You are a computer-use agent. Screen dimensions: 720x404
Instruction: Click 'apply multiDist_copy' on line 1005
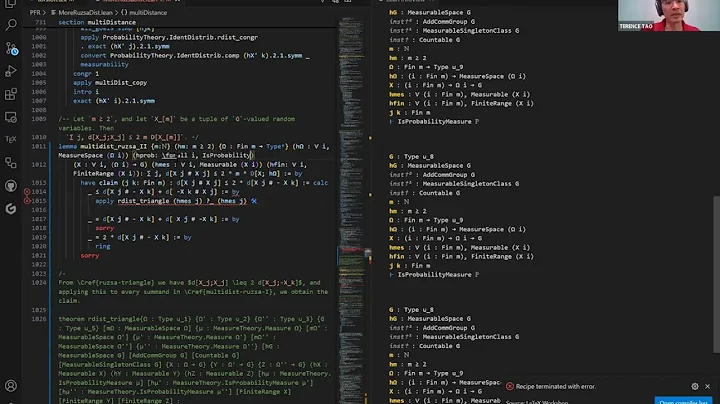(x=110, y=83)
